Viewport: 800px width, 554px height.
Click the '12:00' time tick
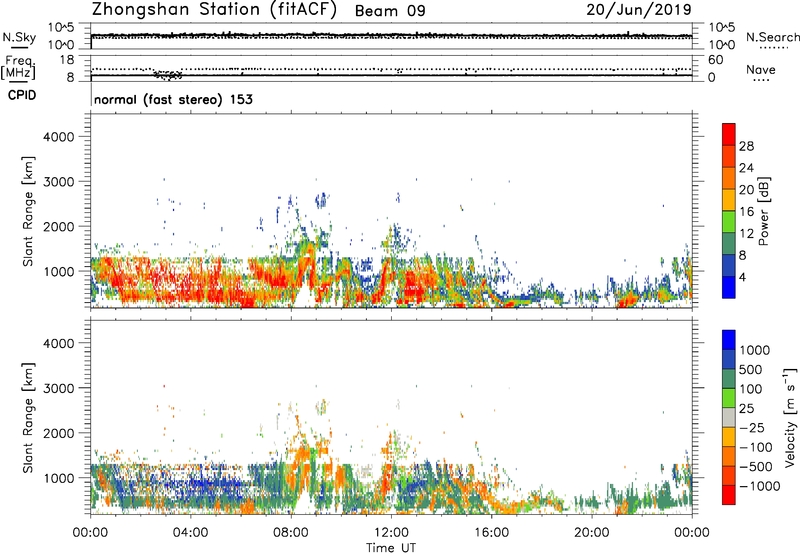(391, 533)
